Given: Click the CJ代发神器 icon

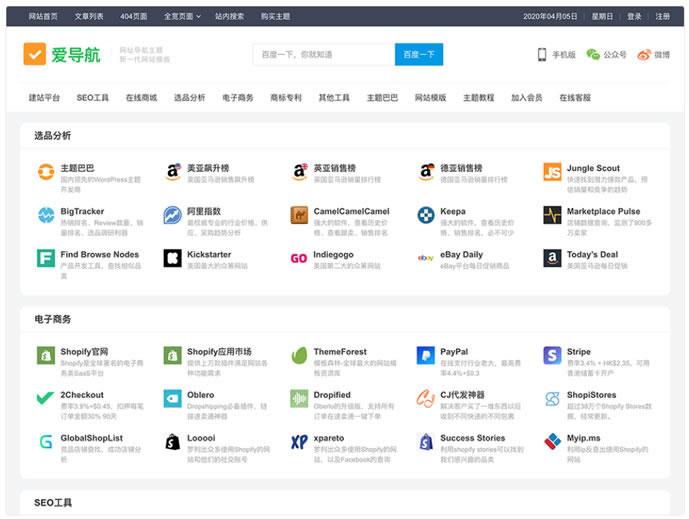Looking at the screenshot, I should coord(426,398).
